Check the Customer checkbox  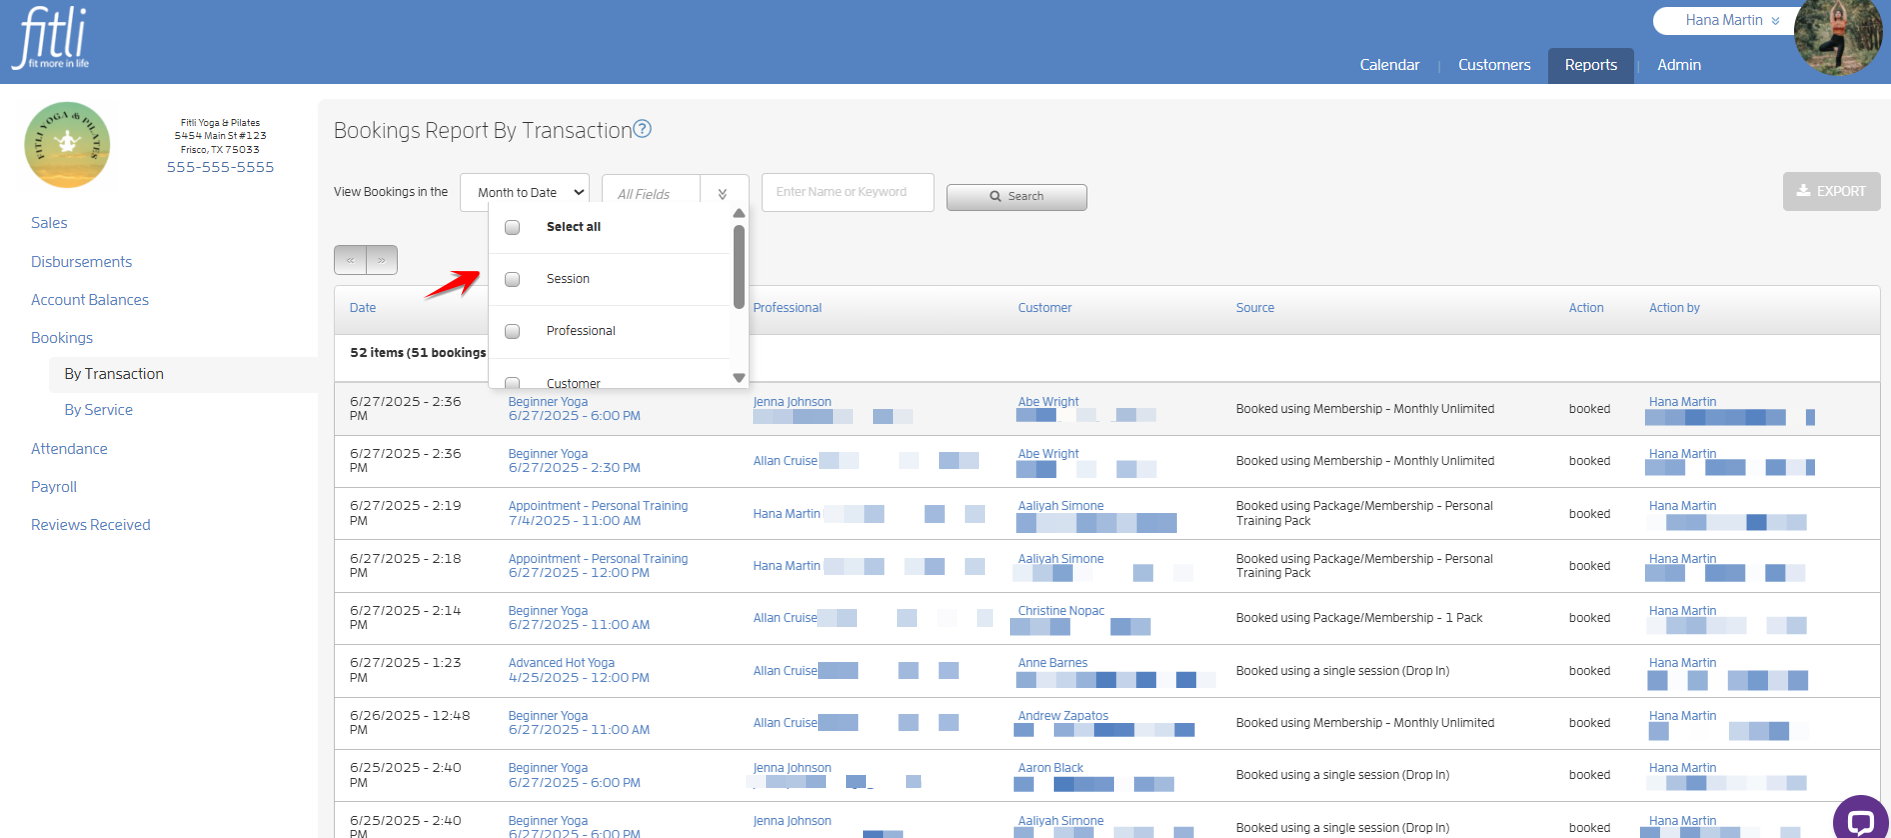click(x=512, y=382)
